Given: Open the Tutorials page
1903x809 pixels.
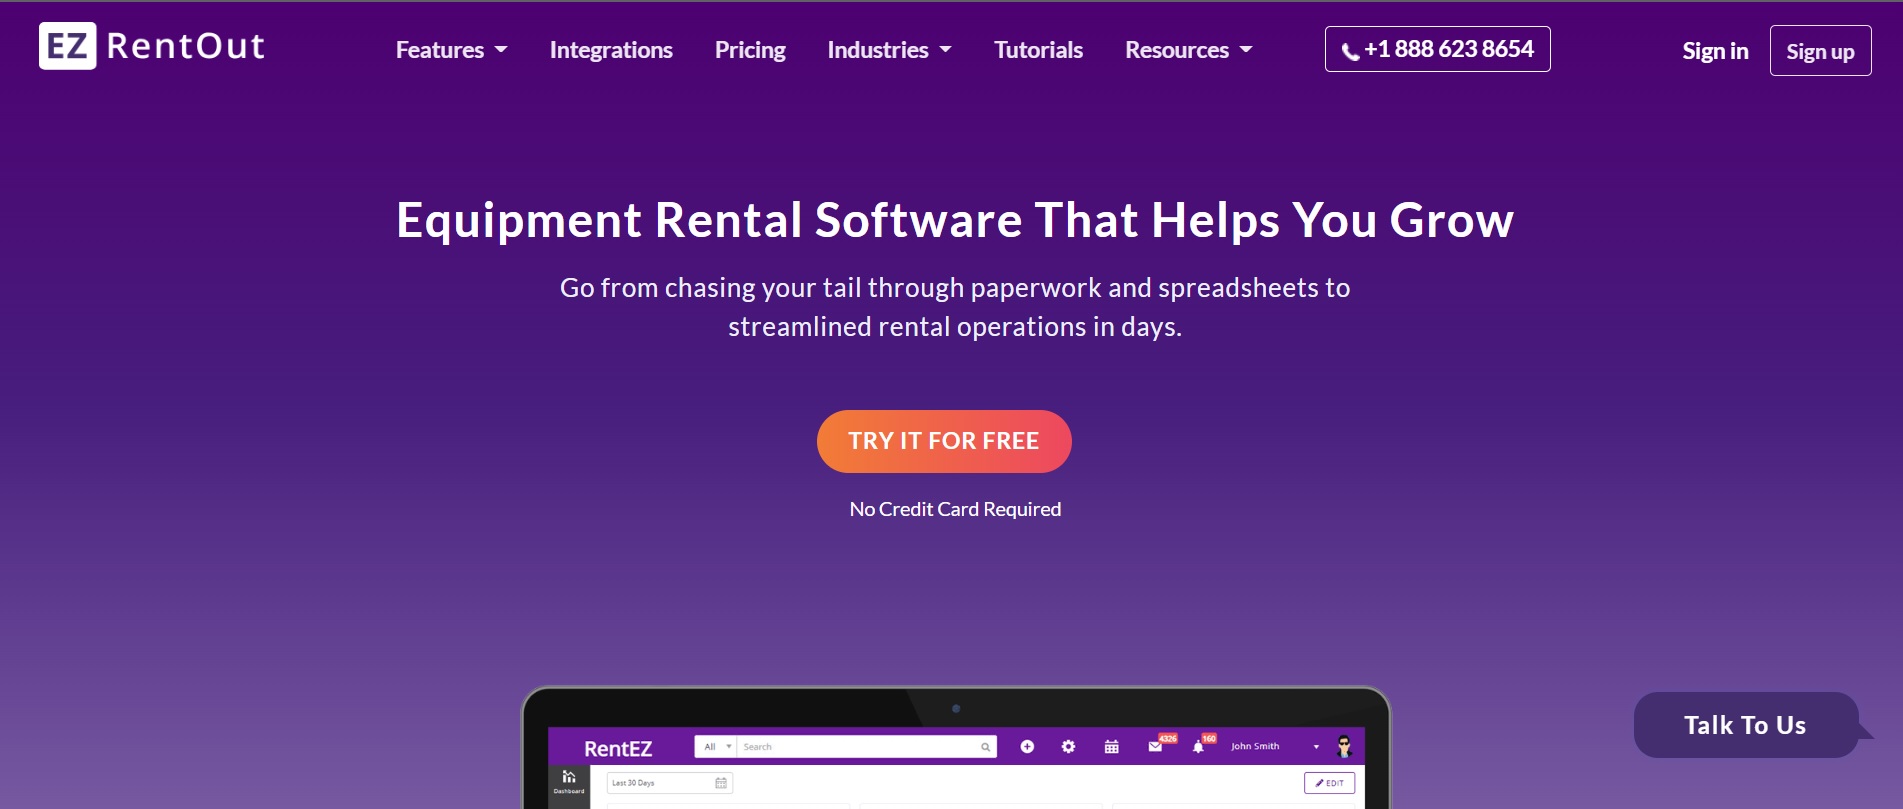Looking at the screenshot, I should 1038,50.
